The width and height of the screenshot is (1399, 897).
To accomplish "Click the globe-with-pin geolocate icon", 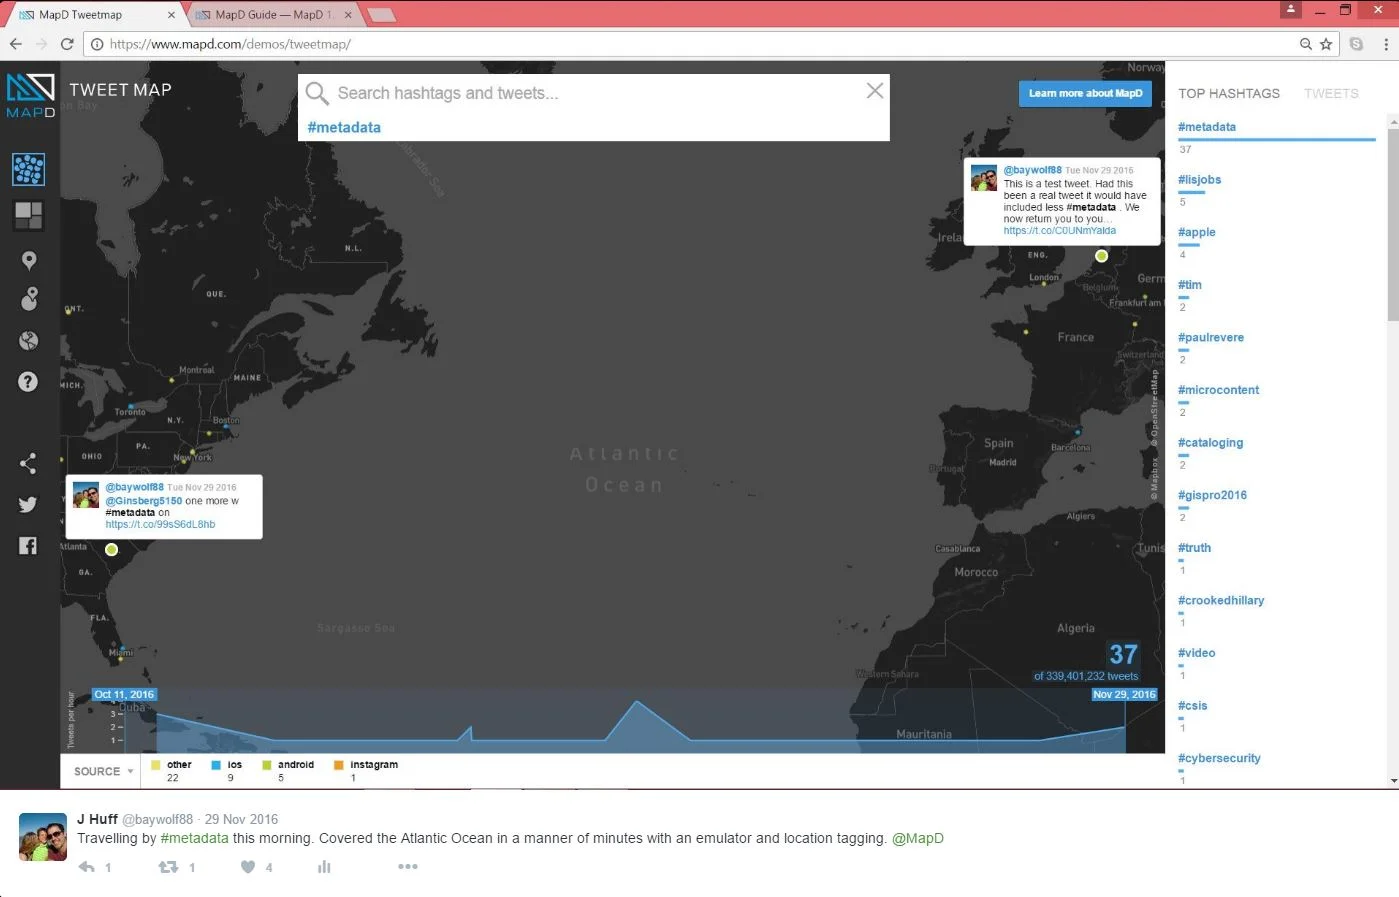I will point(29,298).
